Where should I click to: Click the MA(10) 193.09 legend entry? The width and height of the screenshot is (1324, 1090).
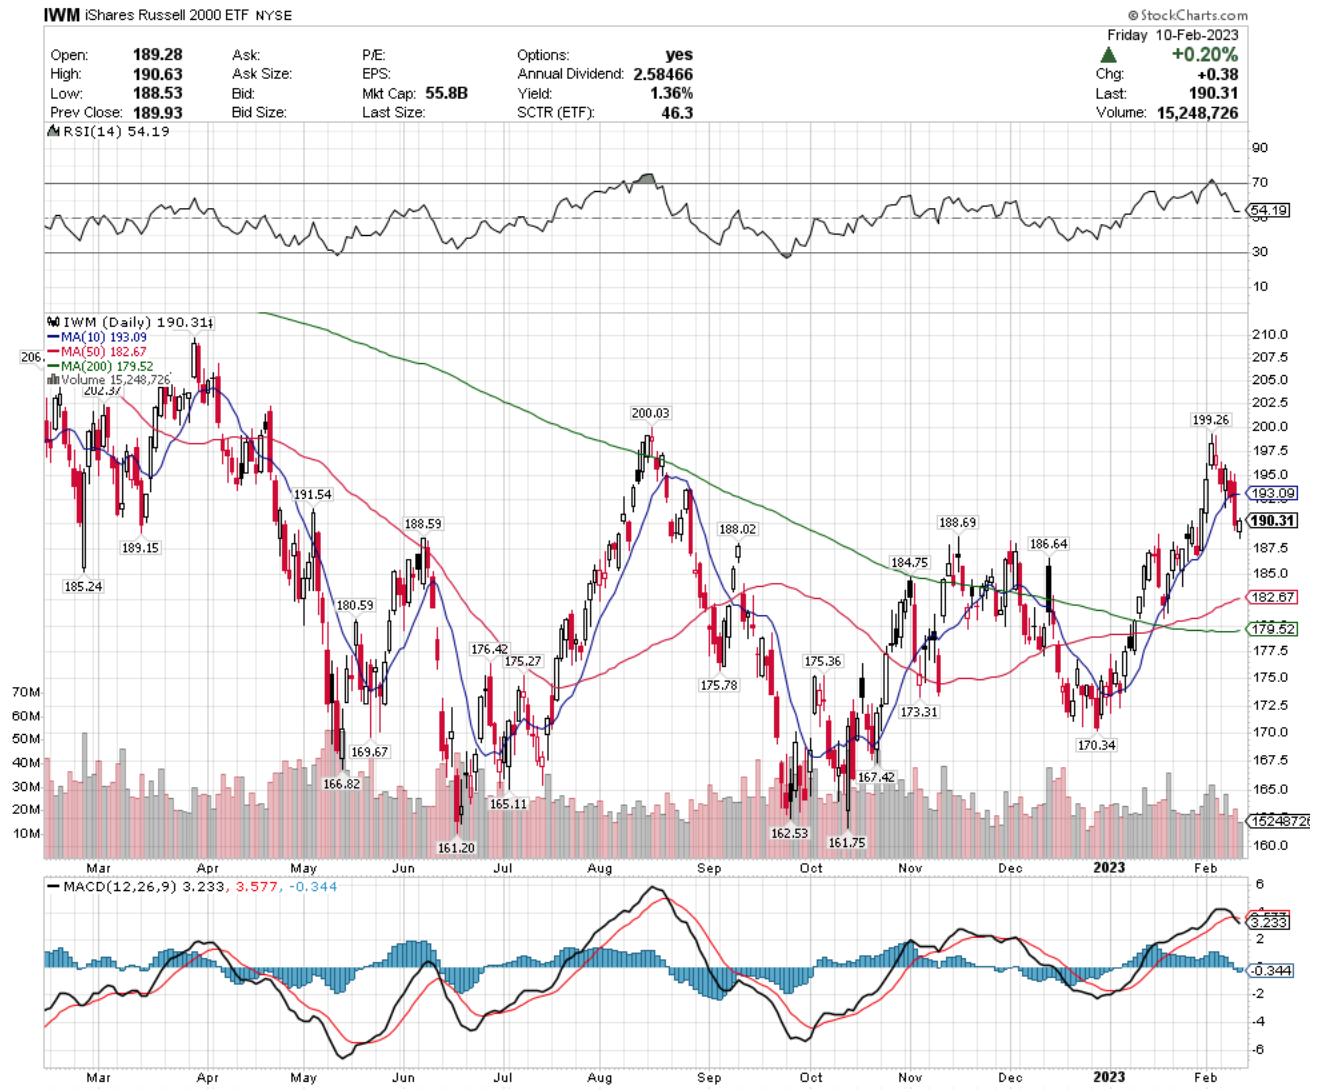click(97, 337)
